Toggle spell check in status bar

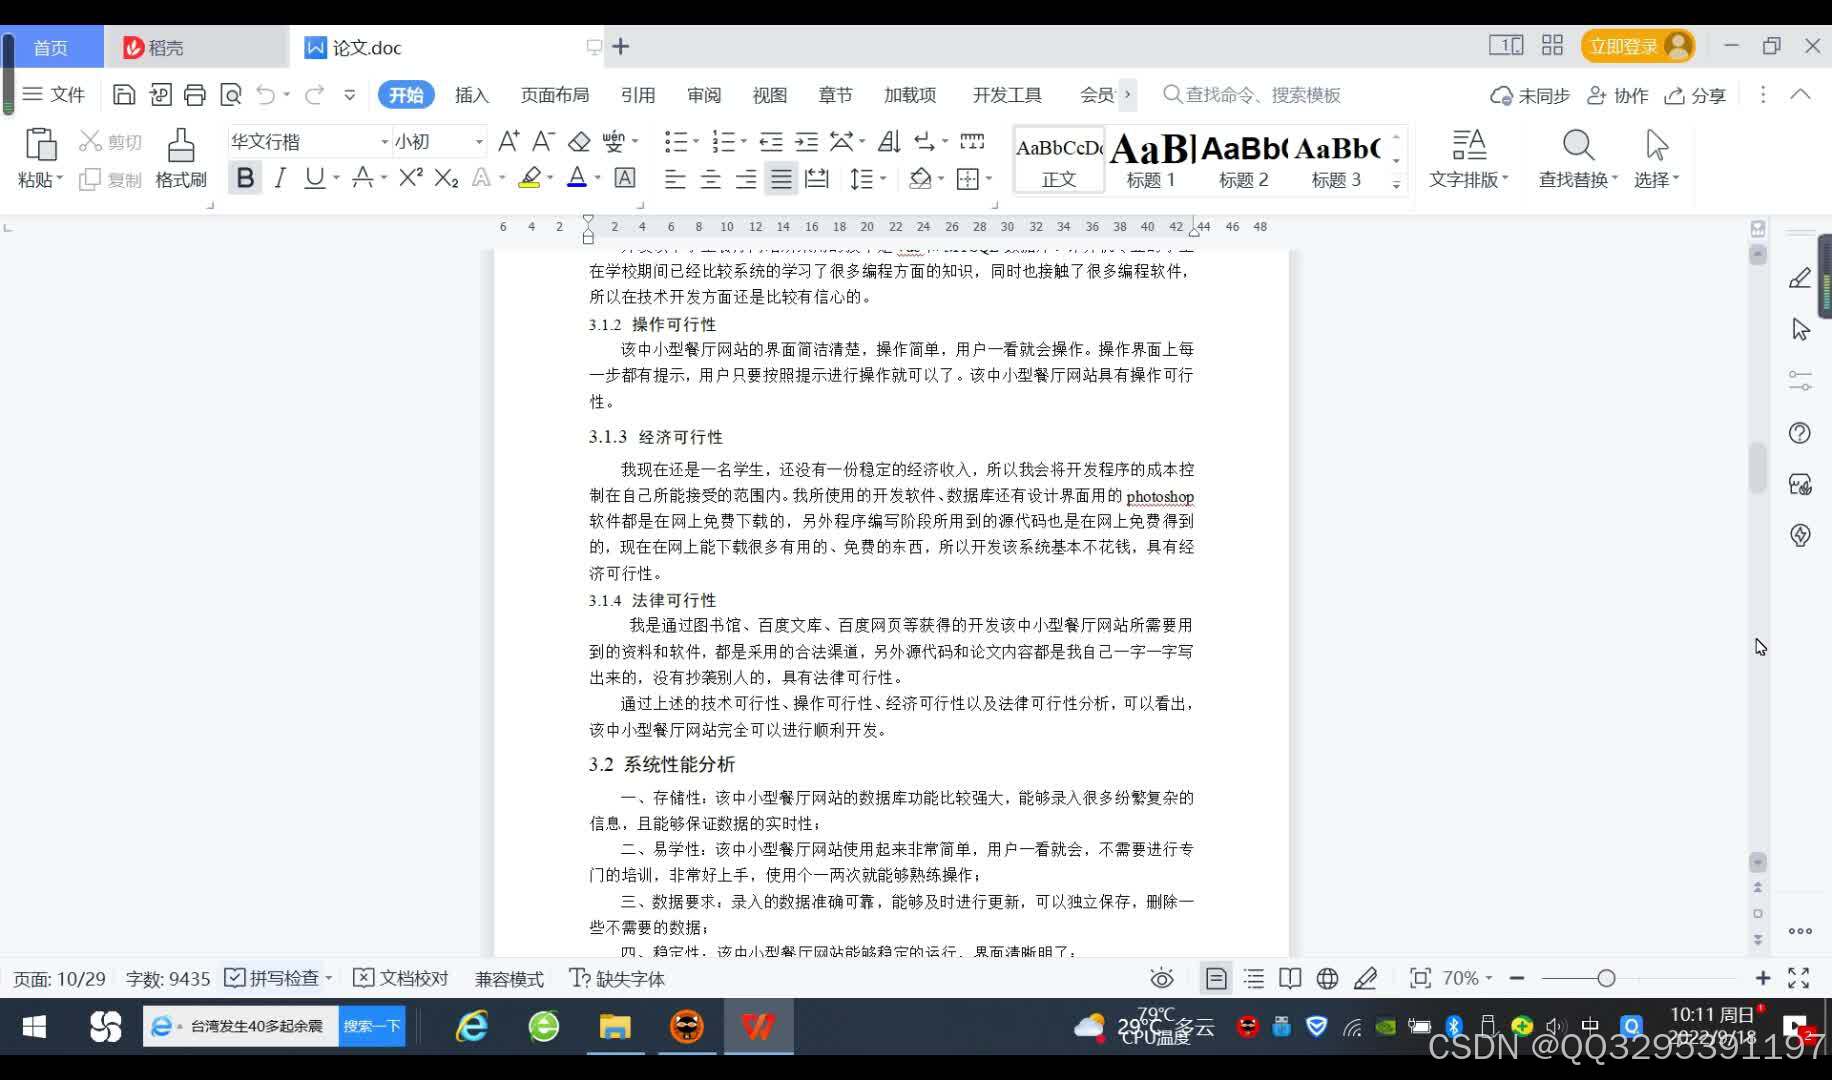click(272, 979)
